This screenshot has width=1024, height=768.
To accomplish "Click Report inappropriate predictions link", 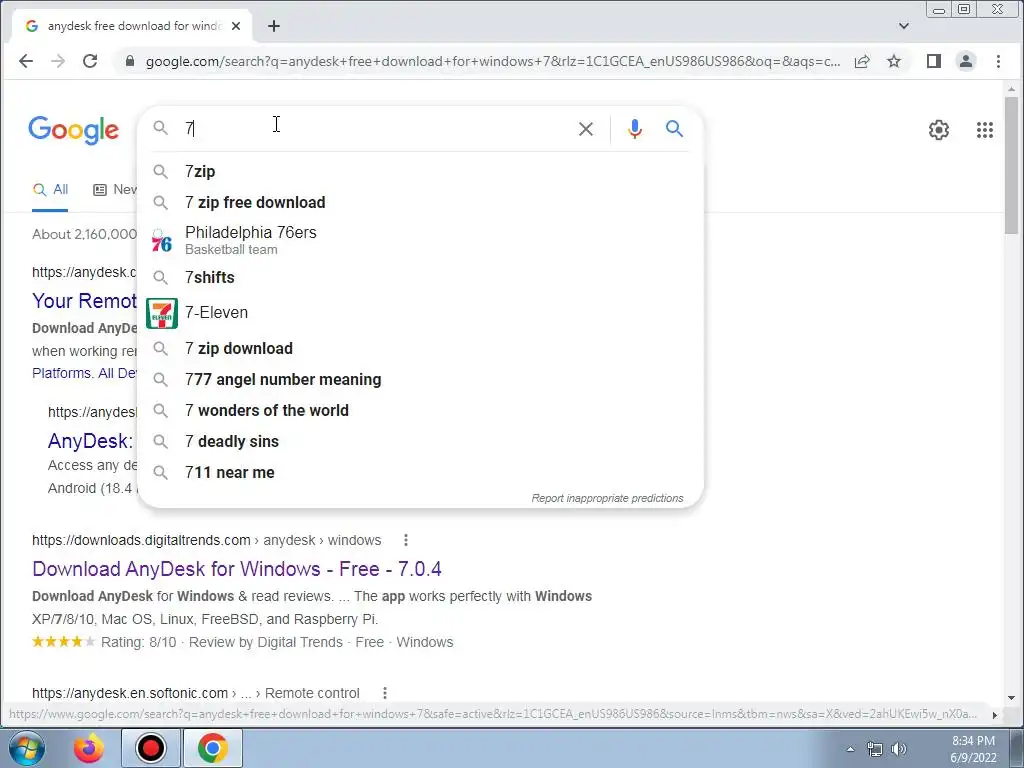I will [607, 498].
